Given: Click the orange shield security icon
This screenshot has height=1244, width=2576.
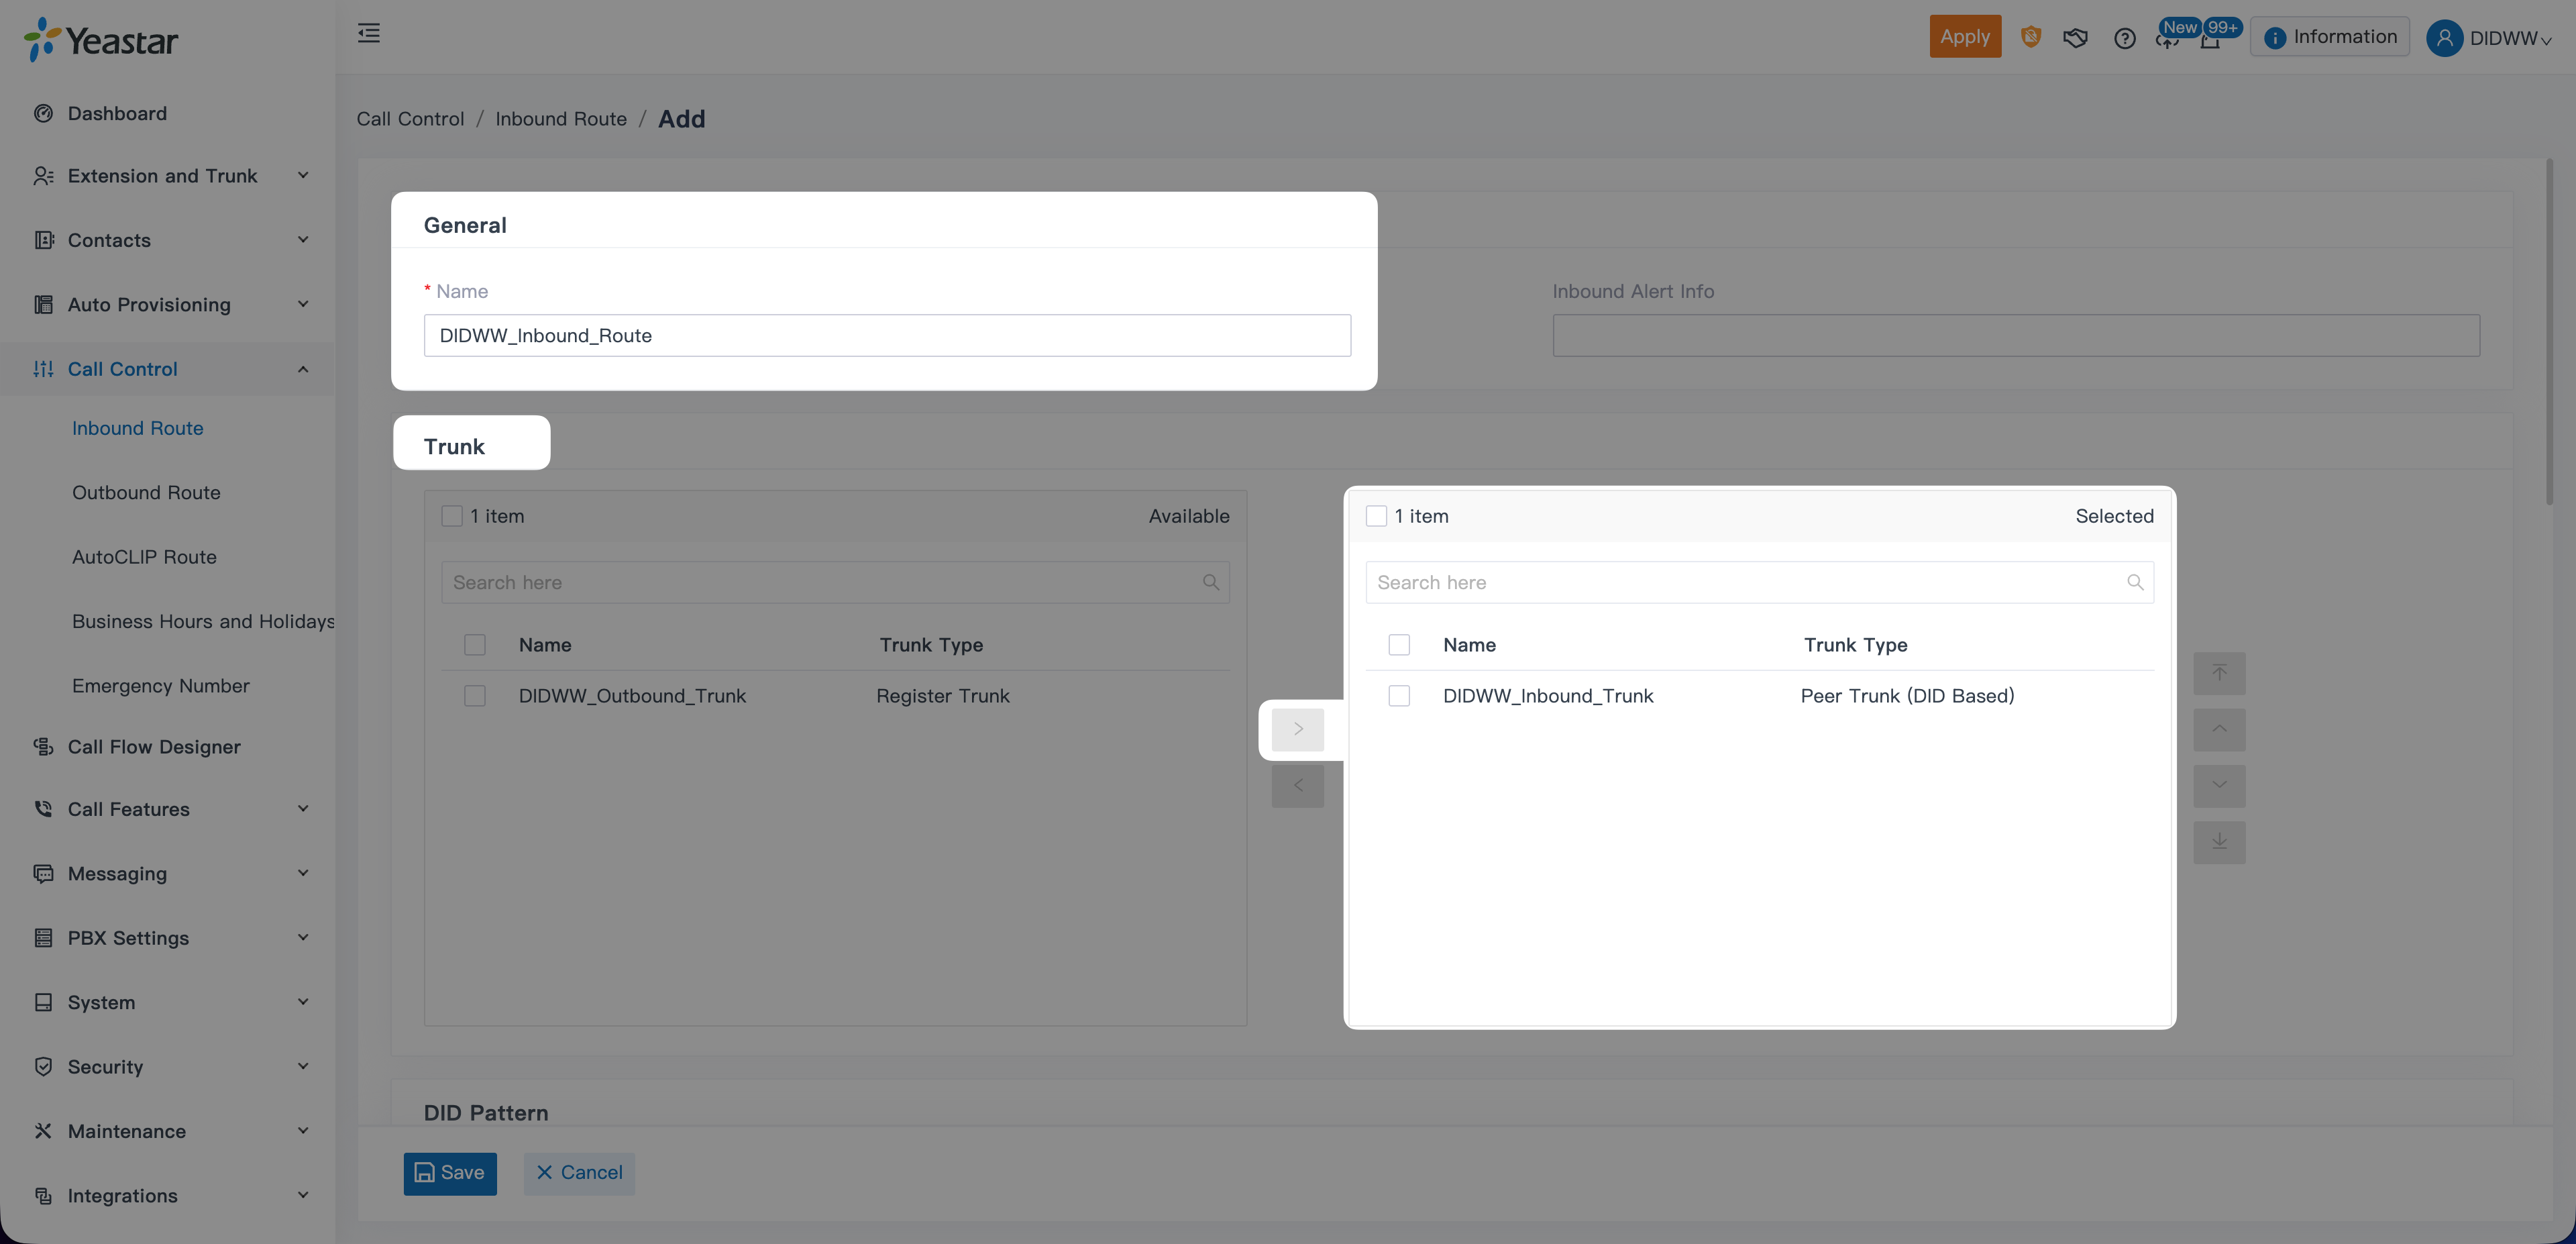Looking at the screenshot, I should coord(2030,37).
